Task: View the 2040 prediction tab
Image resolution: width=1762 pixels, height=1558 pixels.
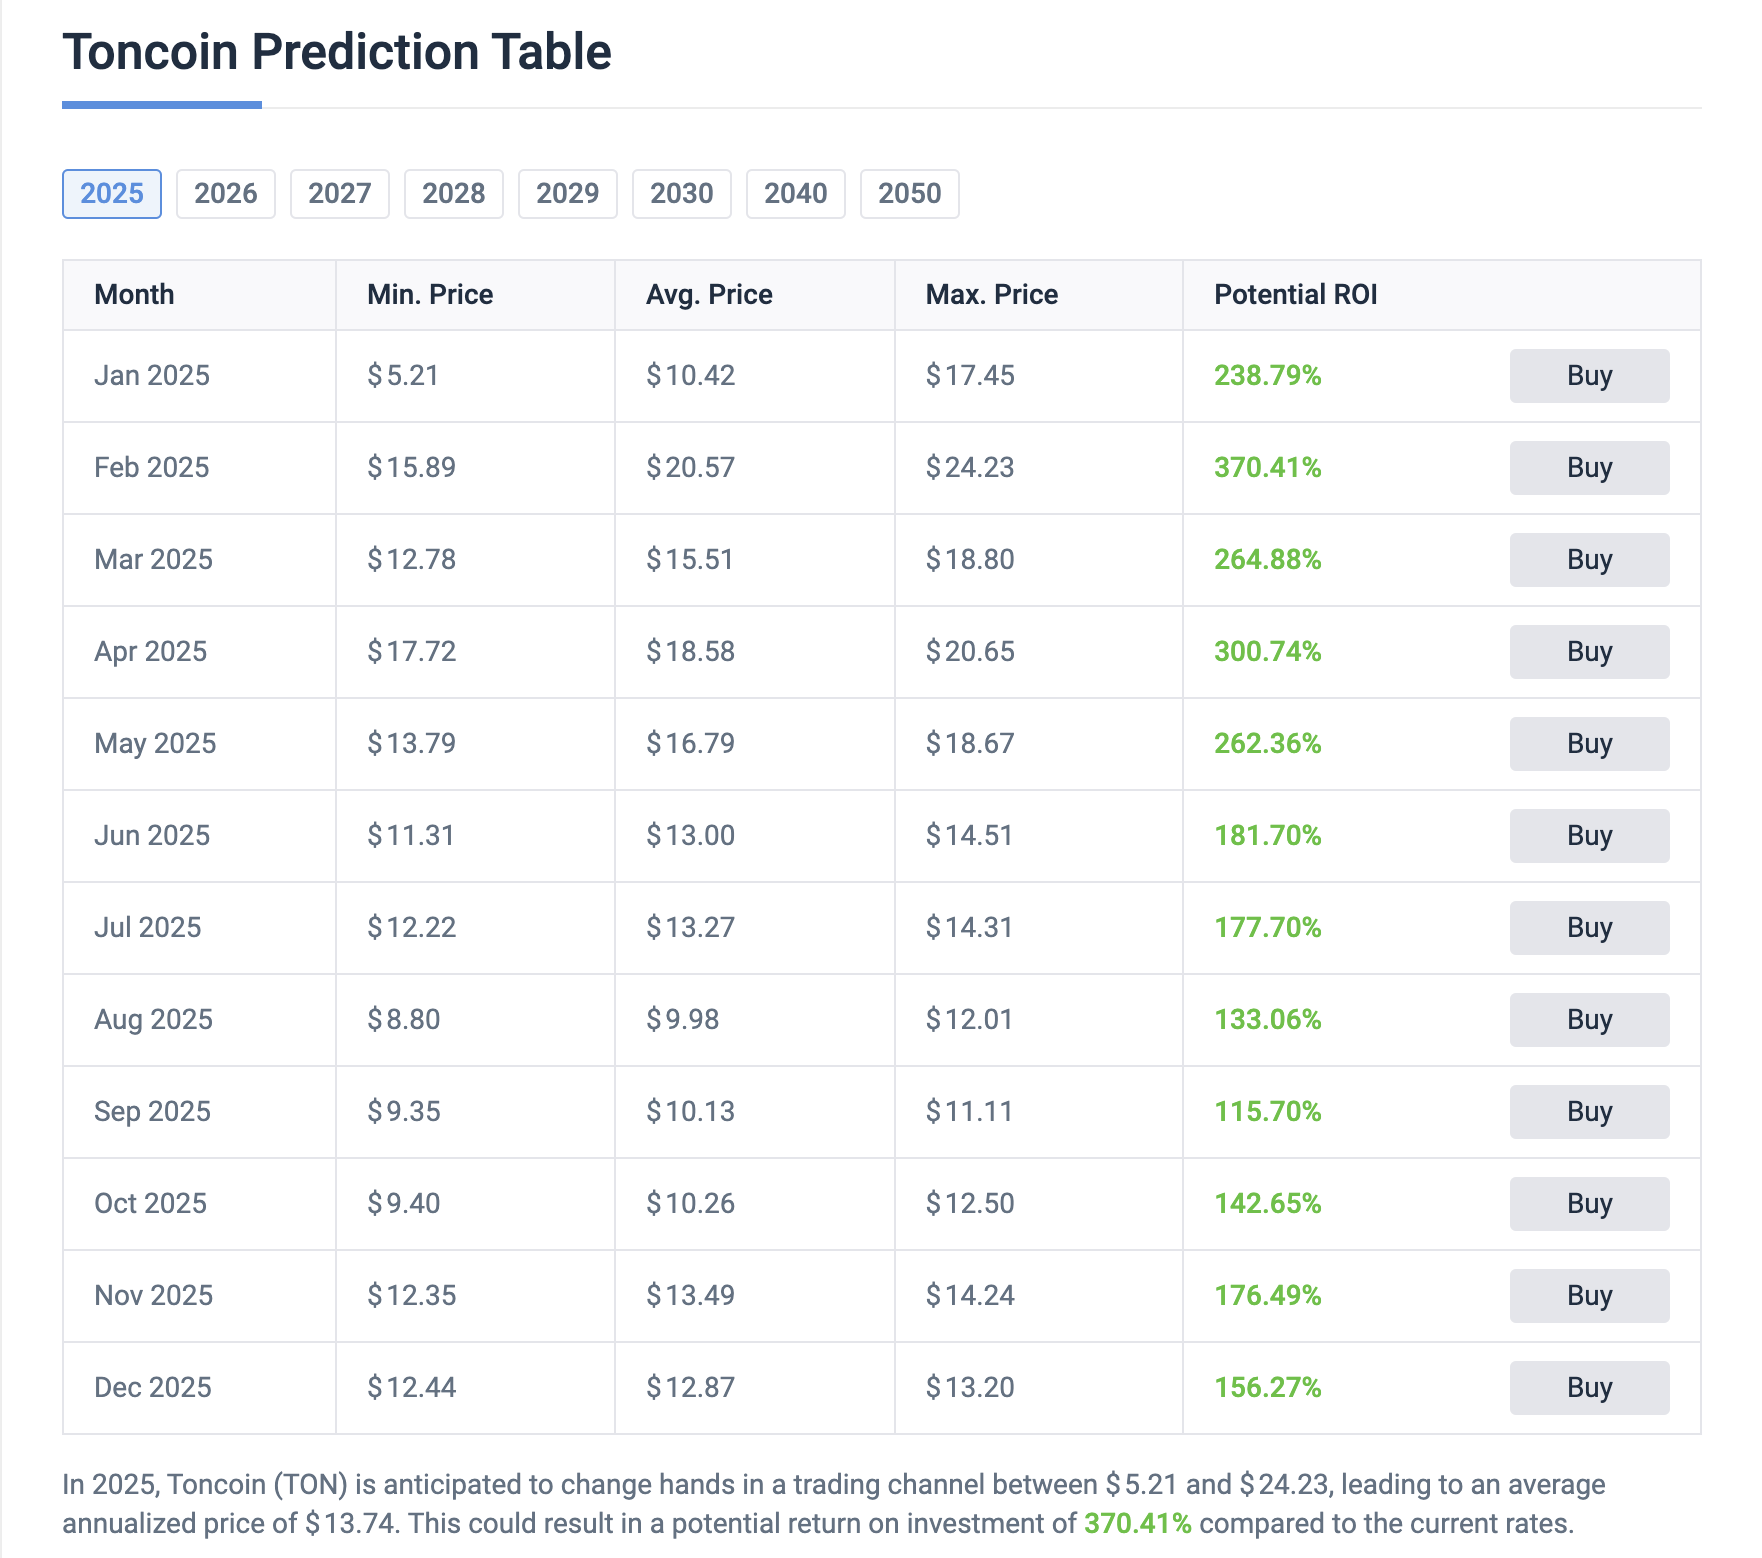Action: tap(796, 193)
